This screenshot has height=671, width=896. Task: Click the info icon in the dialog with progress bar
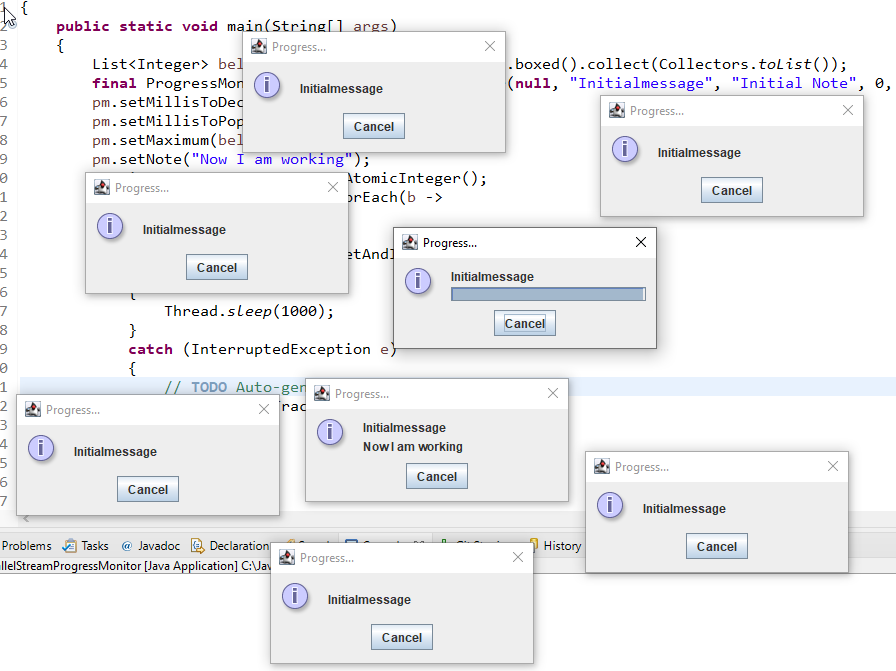pos(418,281)
